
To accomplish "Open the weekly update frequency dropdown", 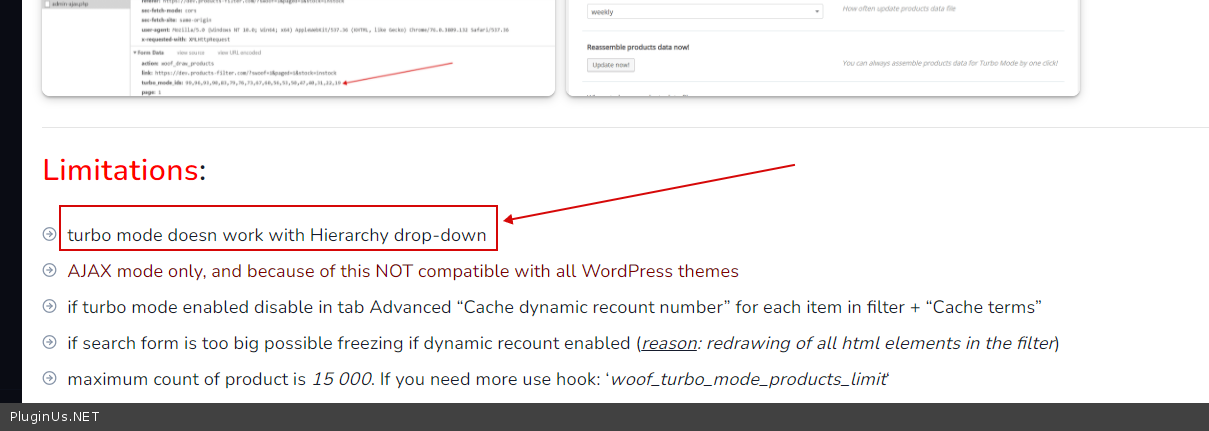I will click(x=704, y=12).
